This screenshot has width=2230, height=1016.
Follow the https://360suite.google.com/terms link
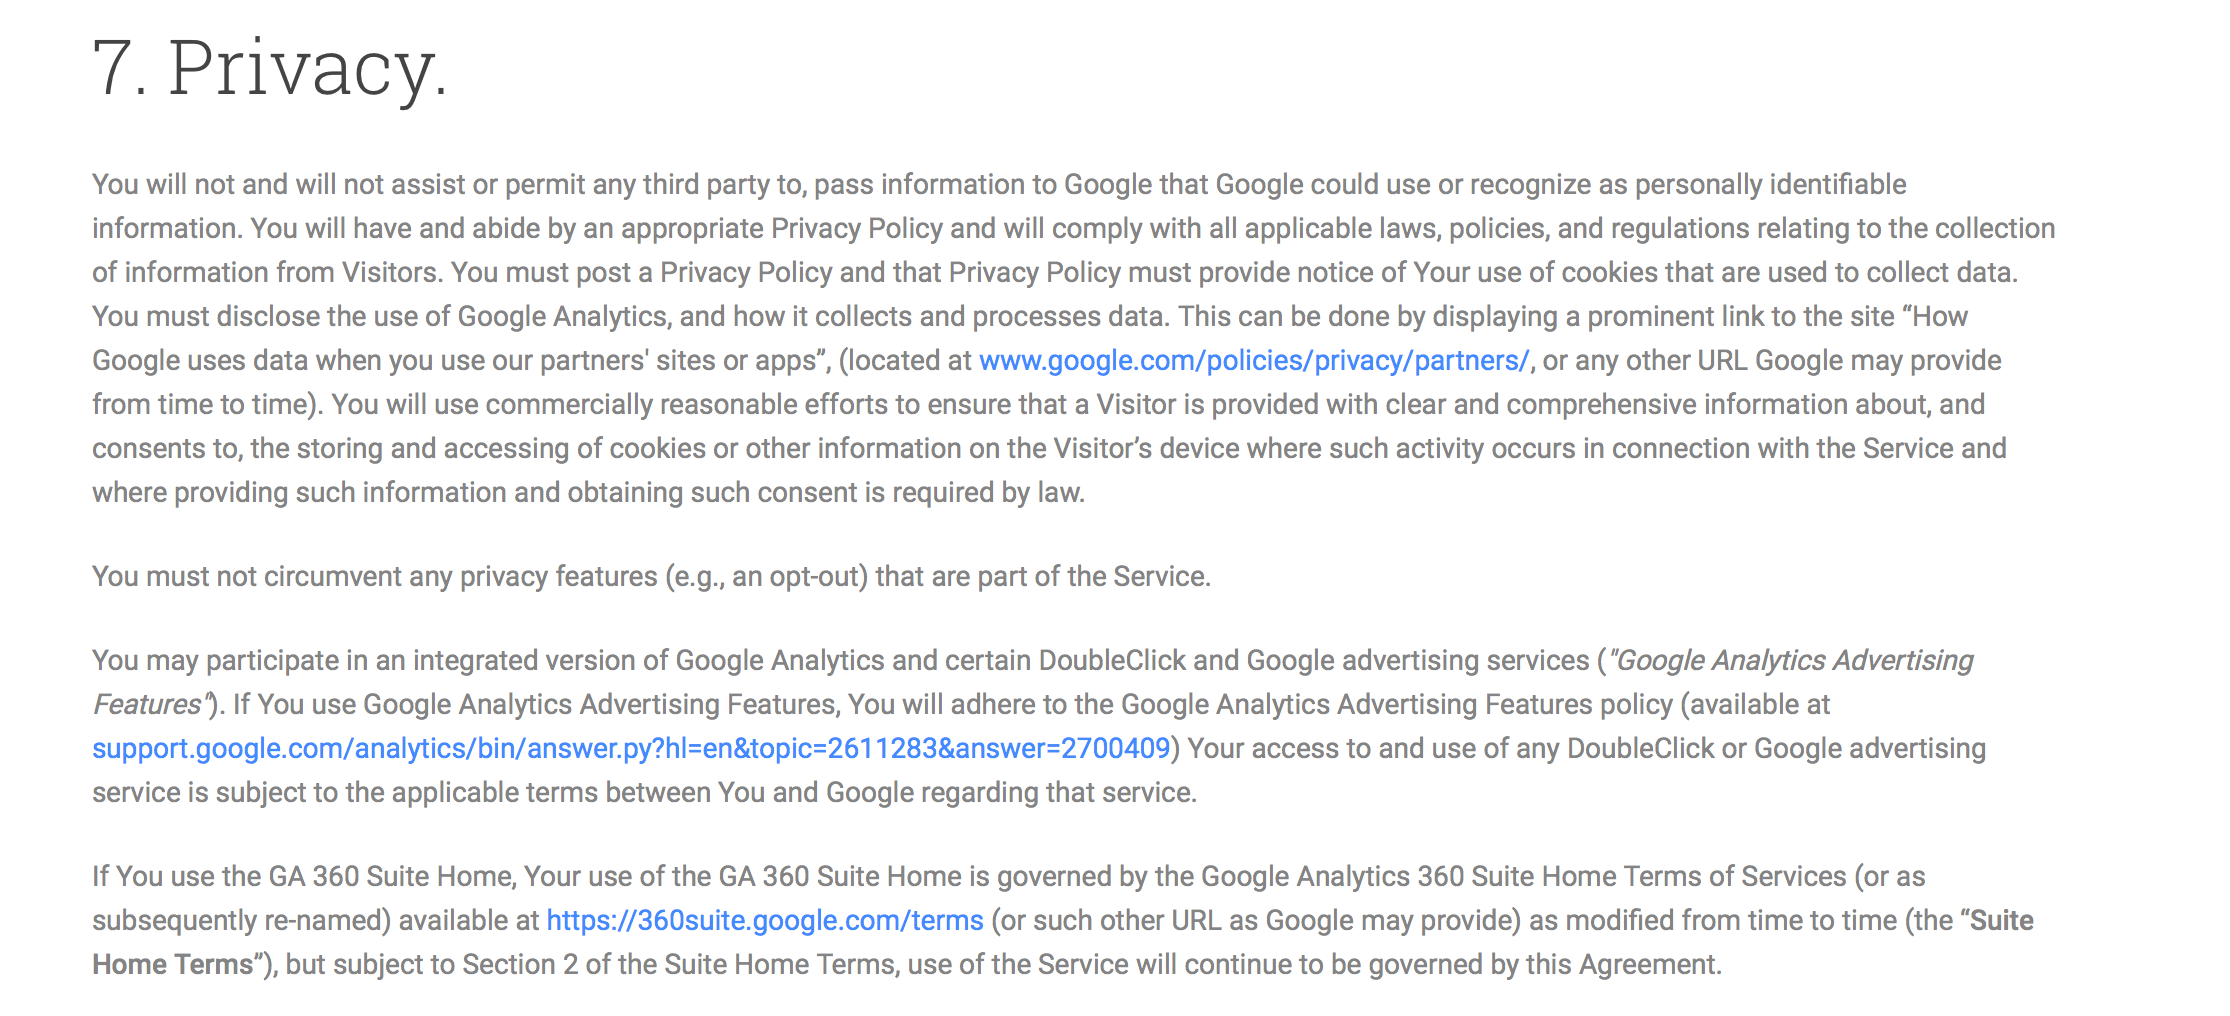point(765,920)
